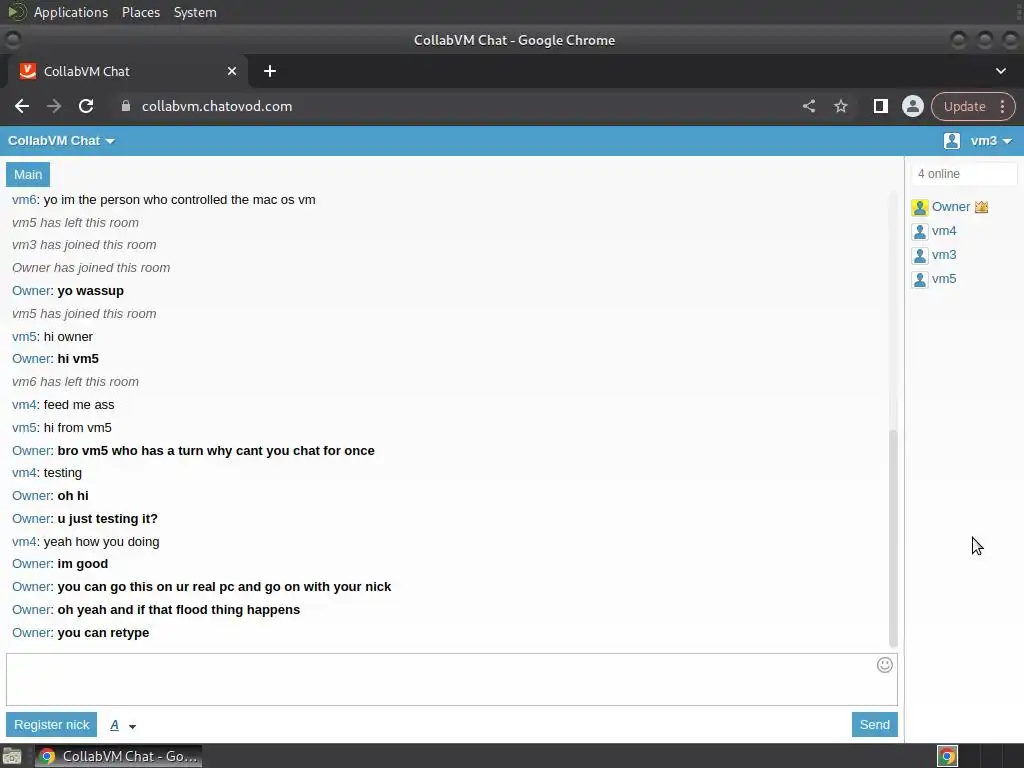Image resolution: width=1024 pixels, height=768 pixels.
Task: Click message 'u just testing it?'
Action: pyautogui.click(x=108, y=519)
